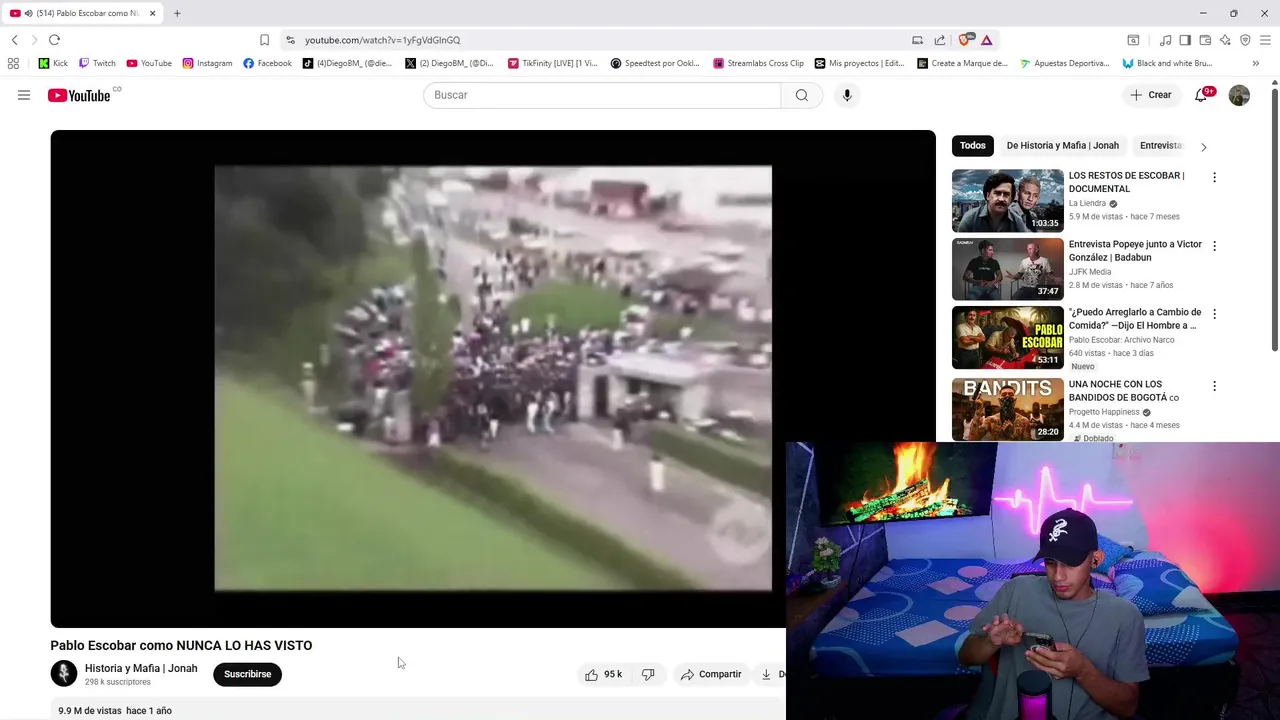Open the Twitch bookmark

point(97,63)
